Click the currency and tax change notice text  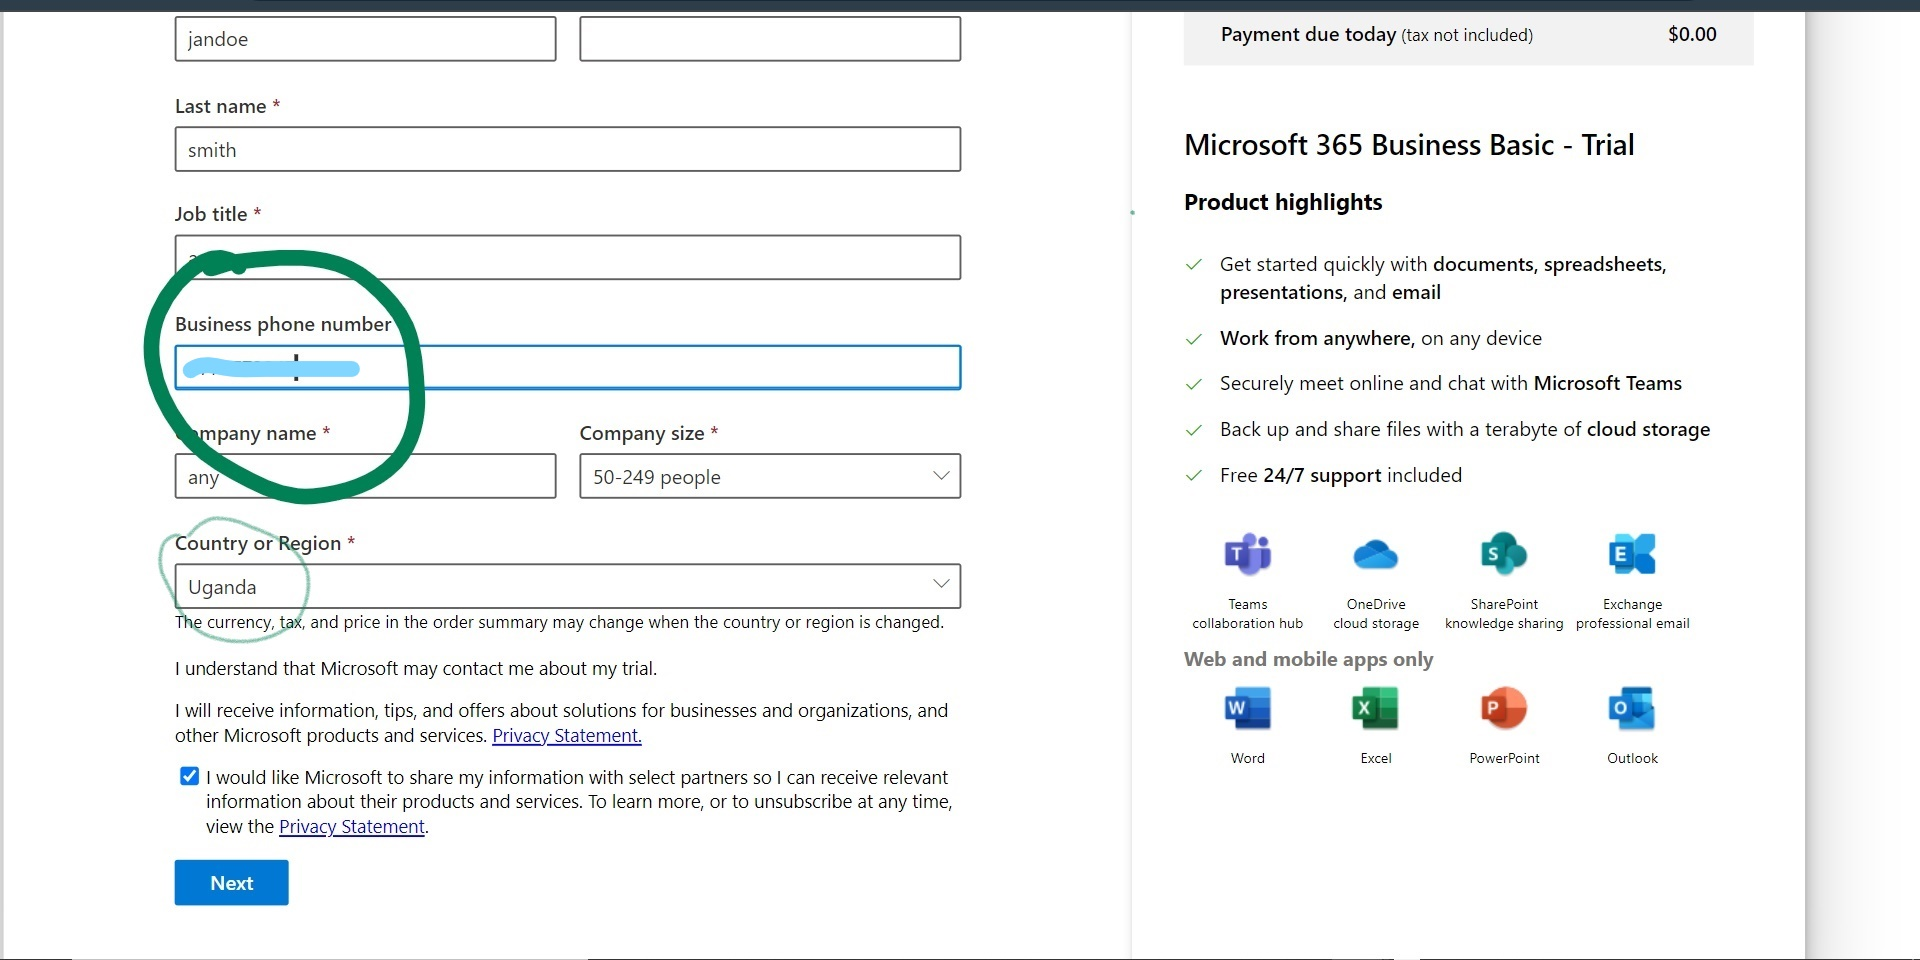pos(559,622)
